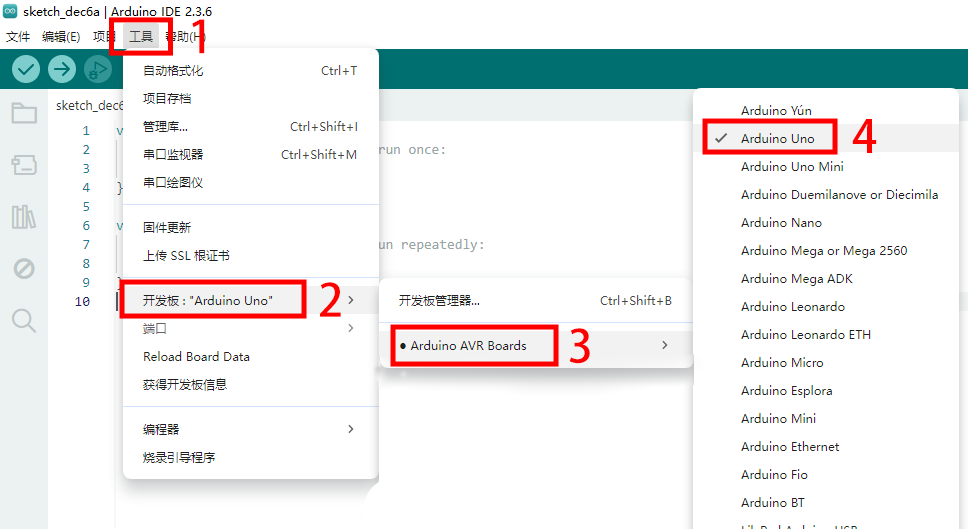This screenshot has height=529, width=968.
Task: Choose 项目存档 menu entry
Action: tap(251, 98)
